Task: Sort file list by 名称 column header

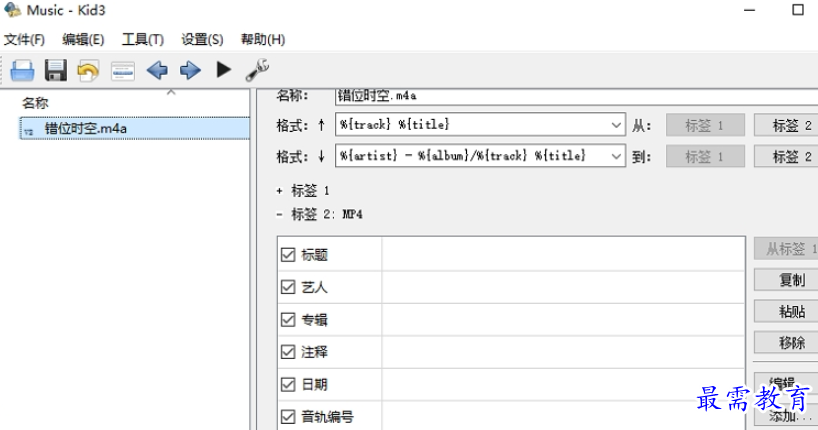Action: 35,103
